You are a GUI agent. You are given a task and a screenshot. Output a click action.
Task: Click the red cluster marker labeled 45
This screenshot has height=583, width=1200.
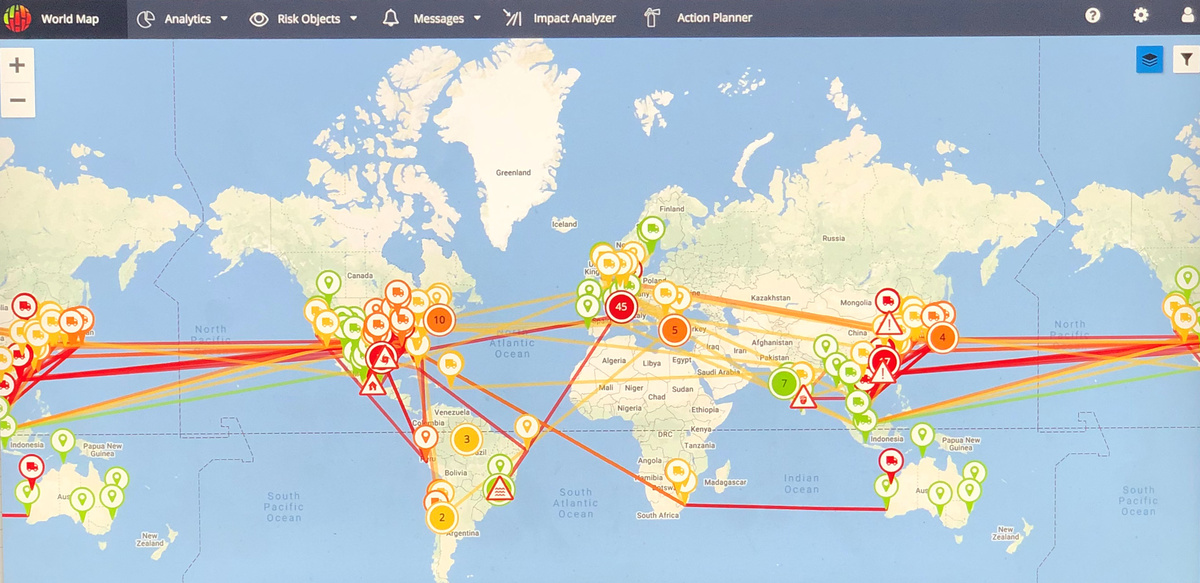(621, 308)
